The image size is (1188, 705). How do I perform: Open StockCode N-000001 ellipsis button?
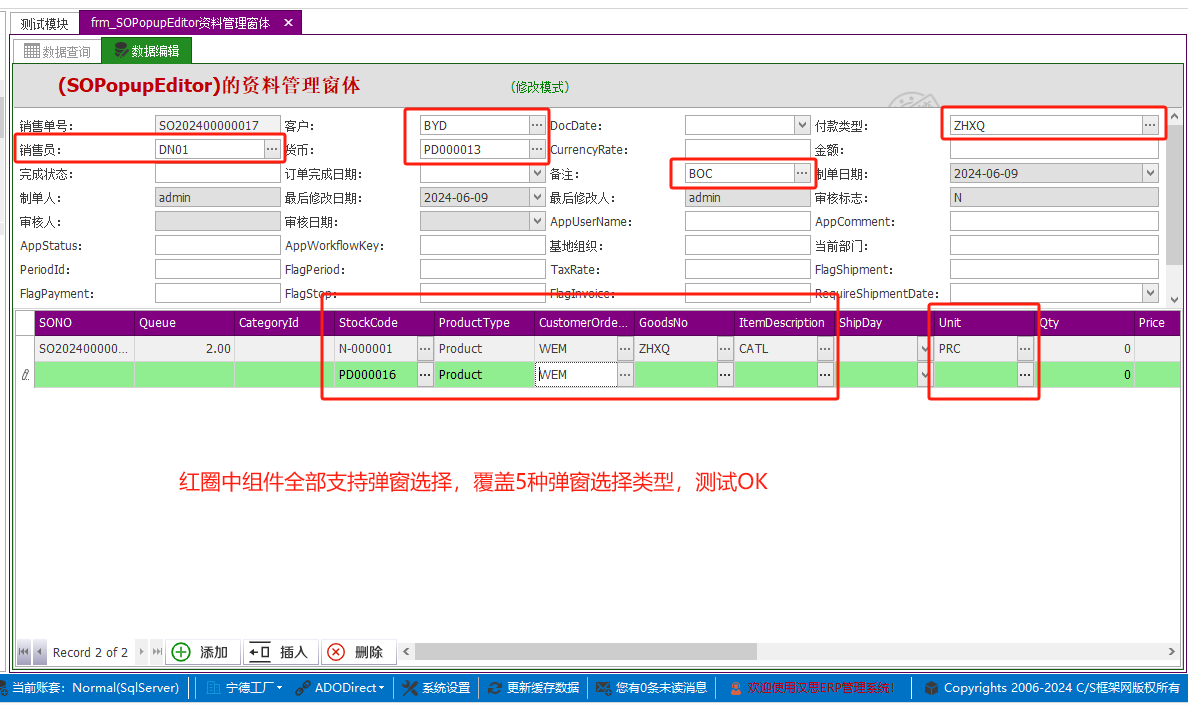425,349
